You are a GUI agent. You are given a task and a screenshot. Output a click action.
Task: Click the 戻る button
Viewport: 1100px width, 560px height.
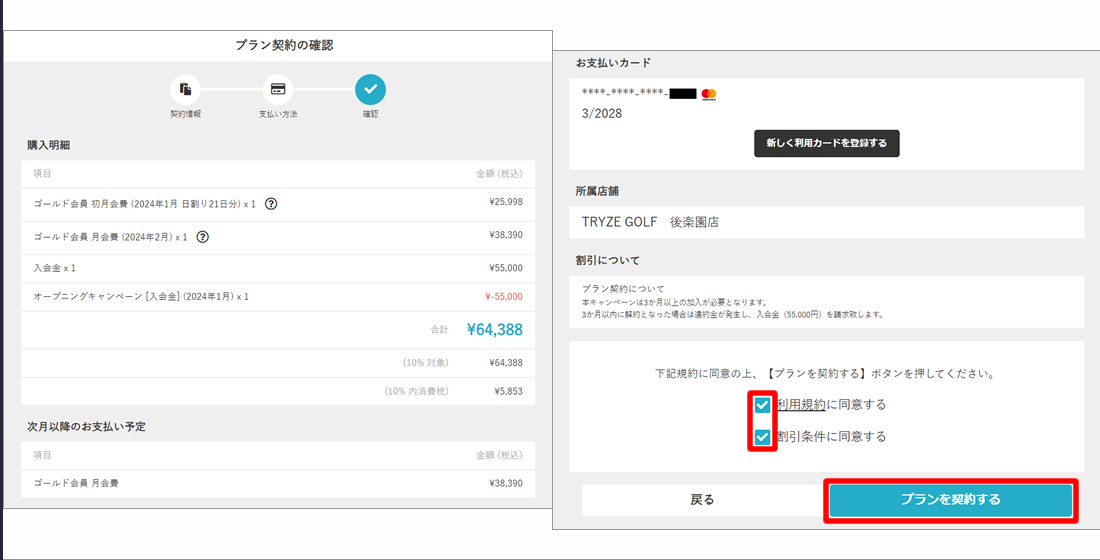pos(702,500)
